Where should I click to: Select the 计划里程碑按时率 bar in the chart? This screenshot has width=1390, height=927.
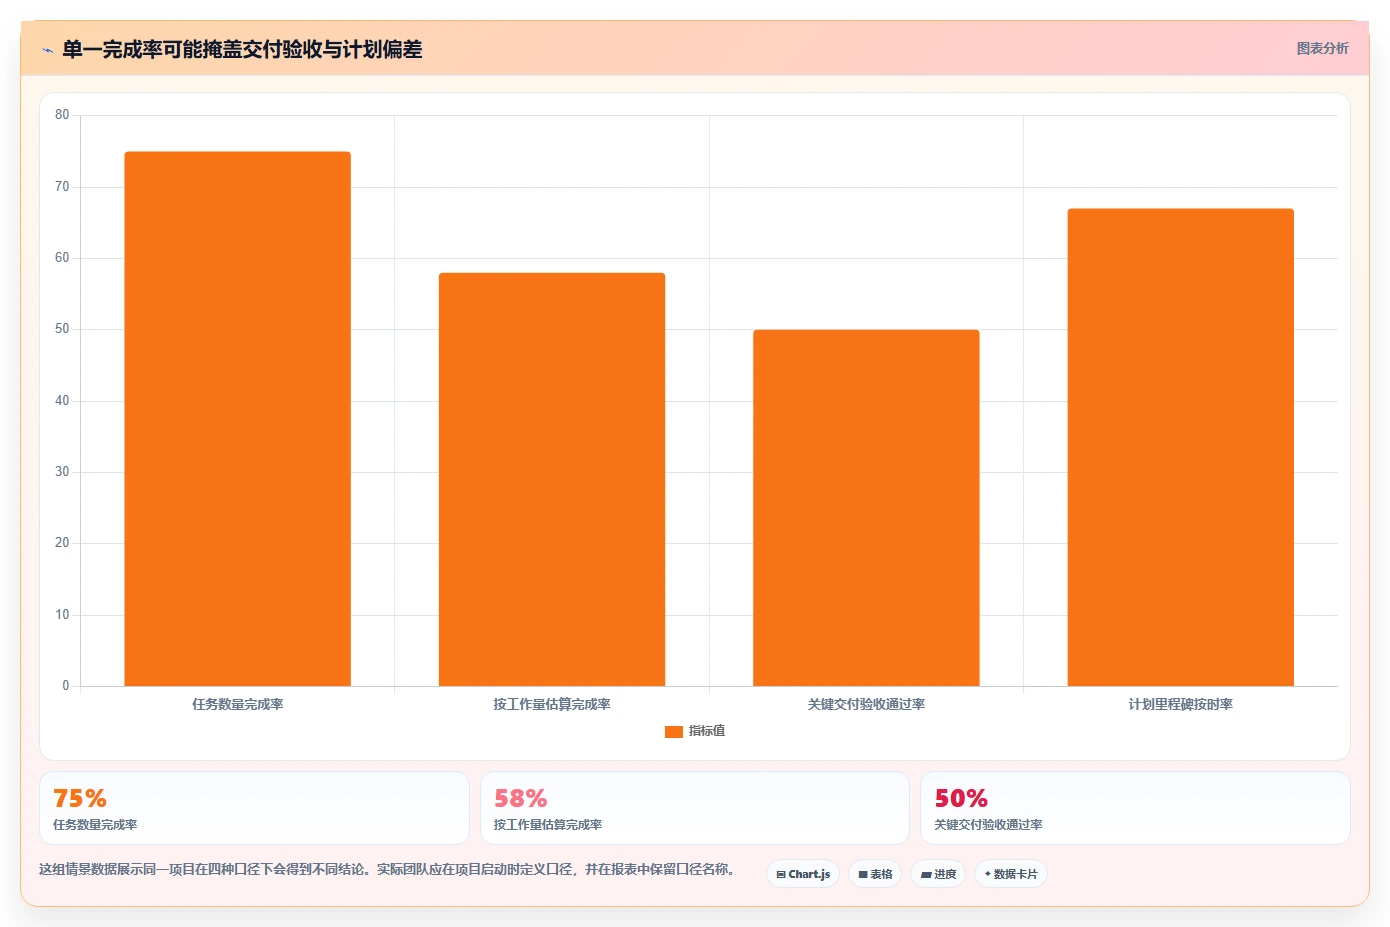1181,447
